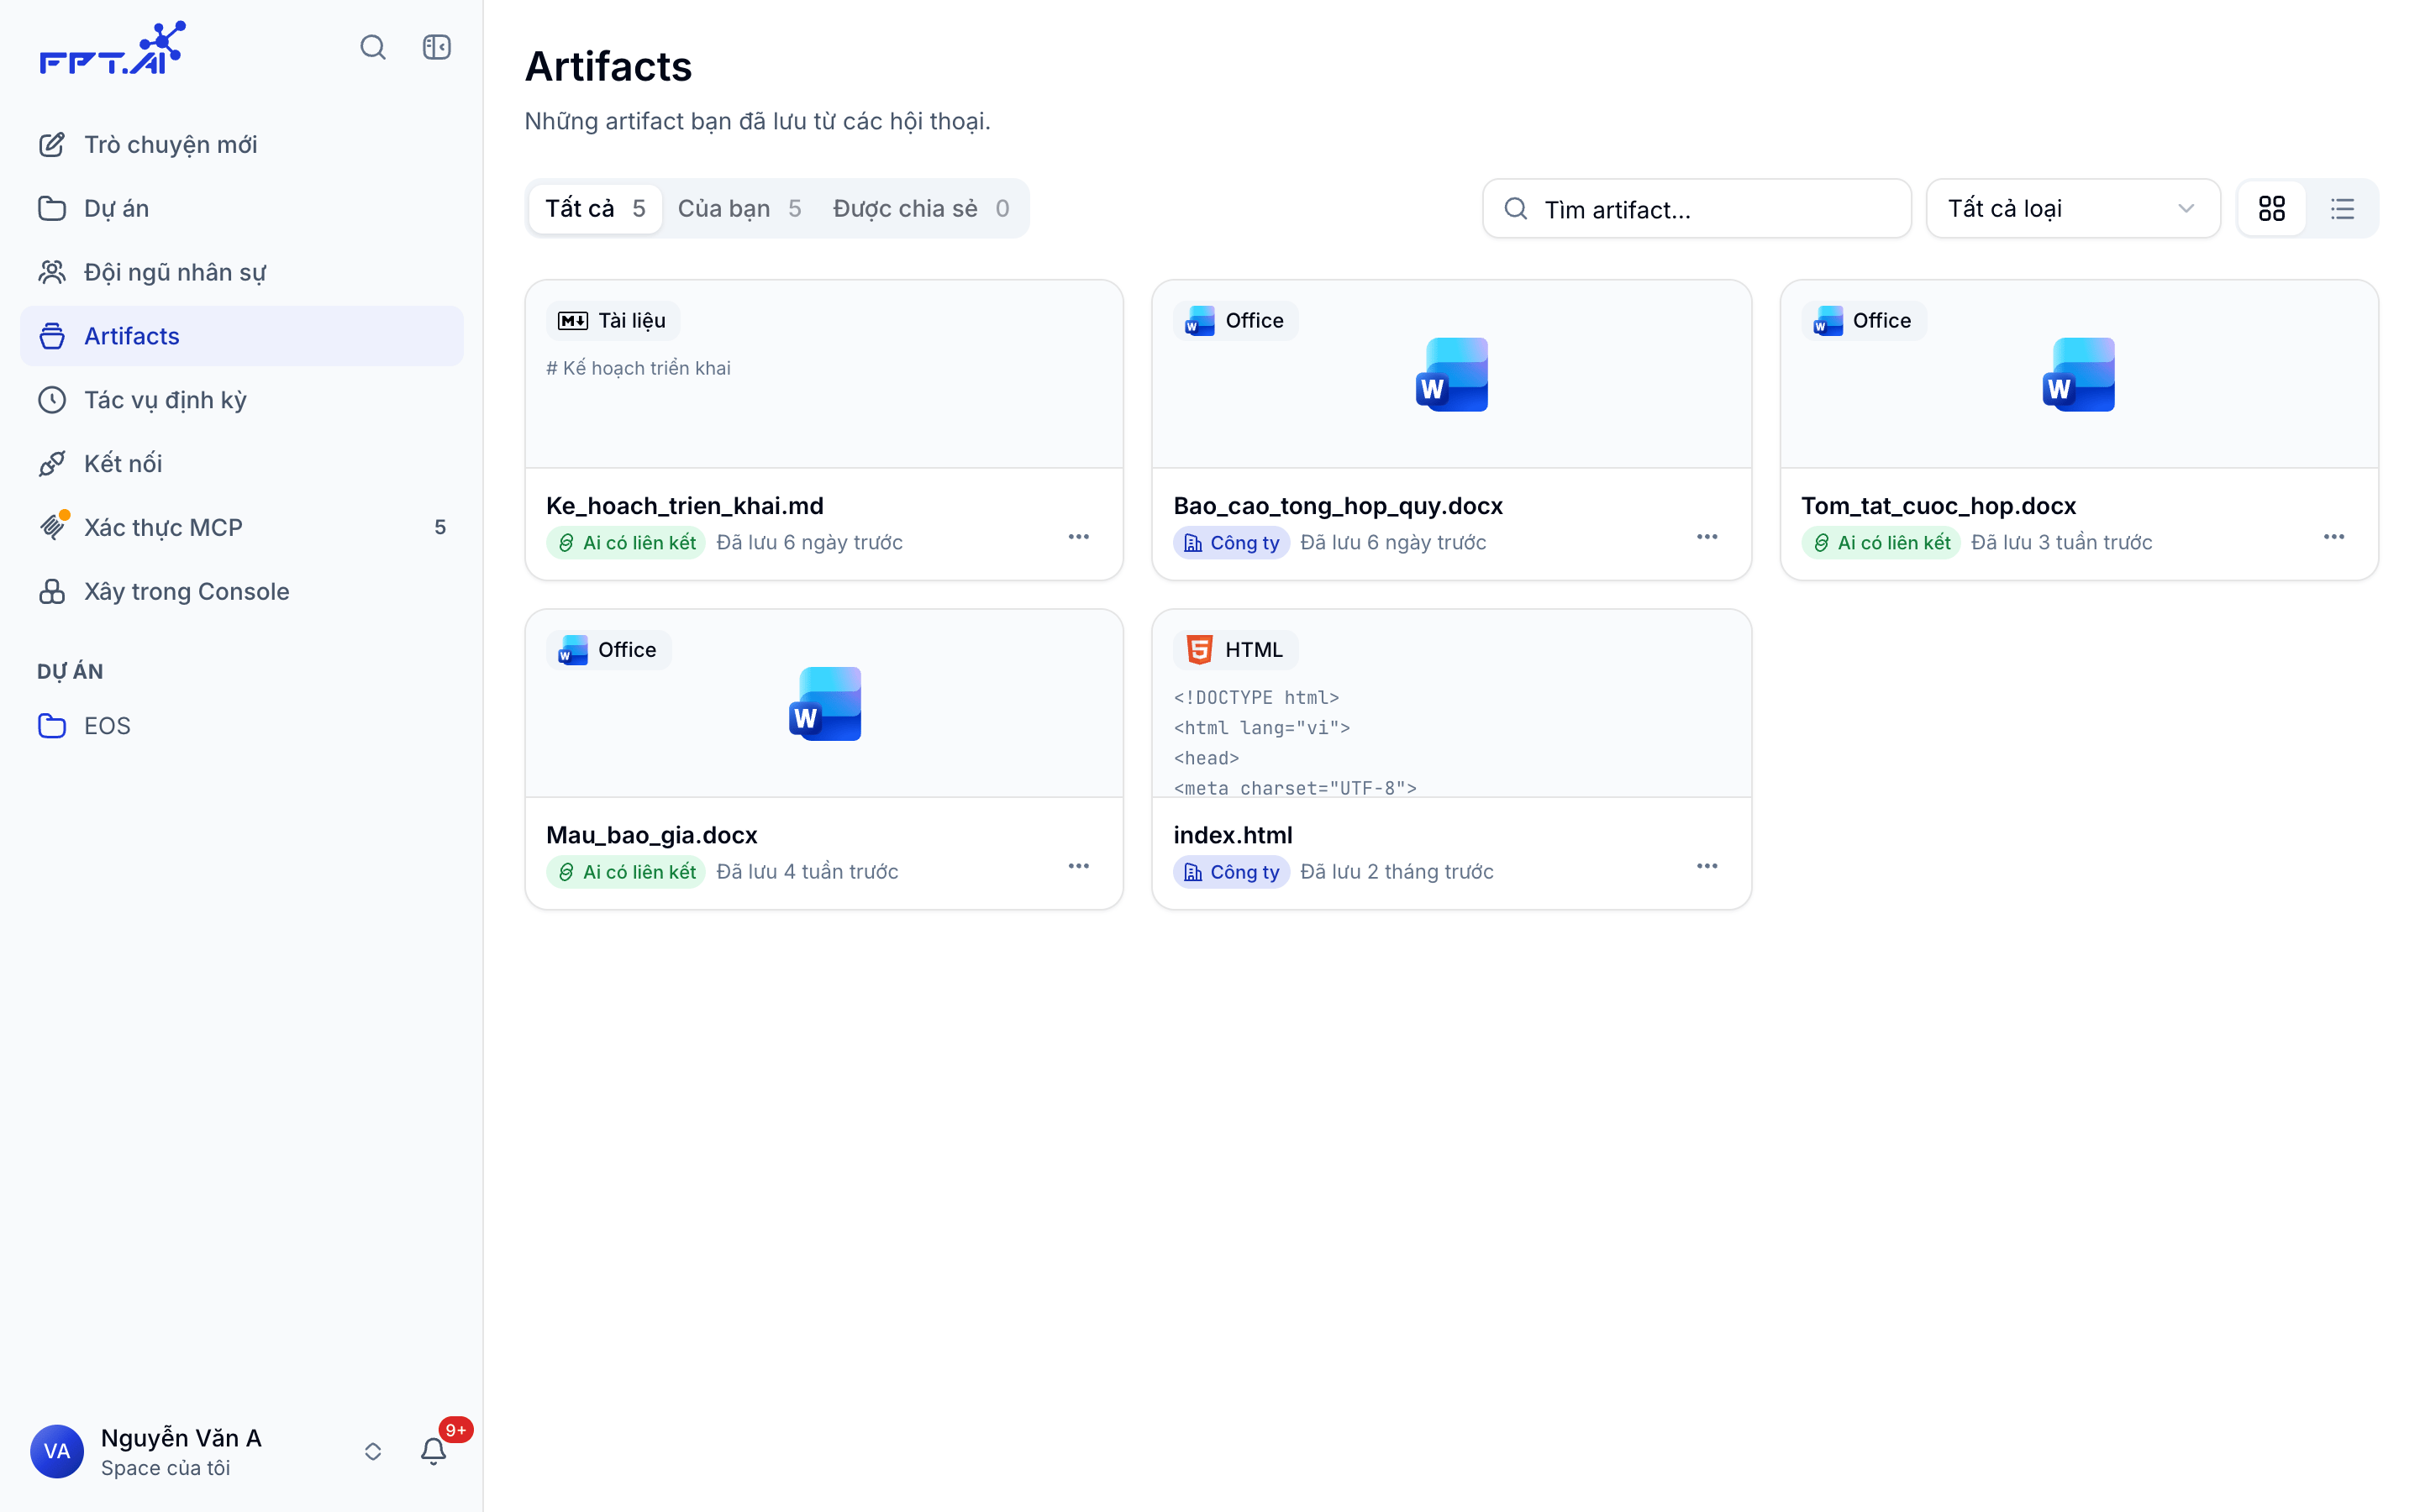Open notifications bell with 9+ badge
The image size is (2420, 1512).
click(x=433, y=1451)
